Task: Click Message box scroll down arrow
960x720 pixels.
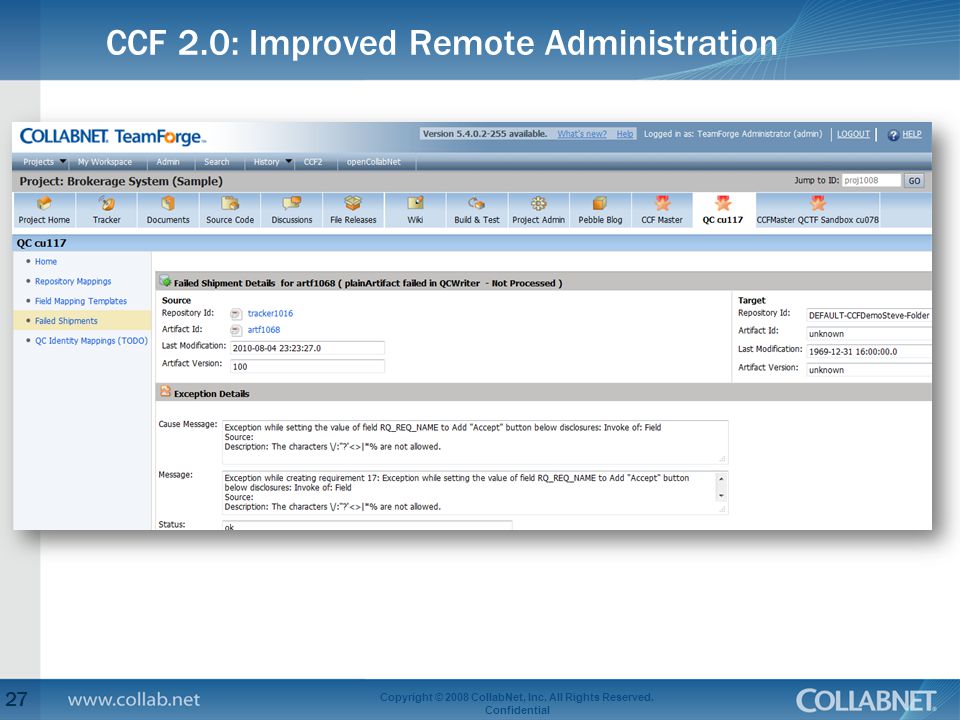Action: [721, 496]
